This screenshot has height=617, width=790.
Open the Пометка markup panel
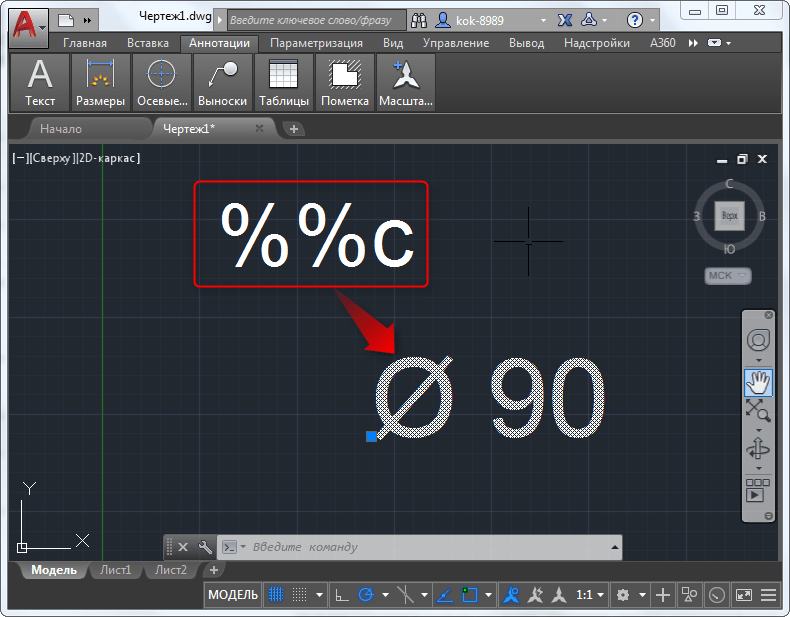pyautogui.click(x=345, y=83)
